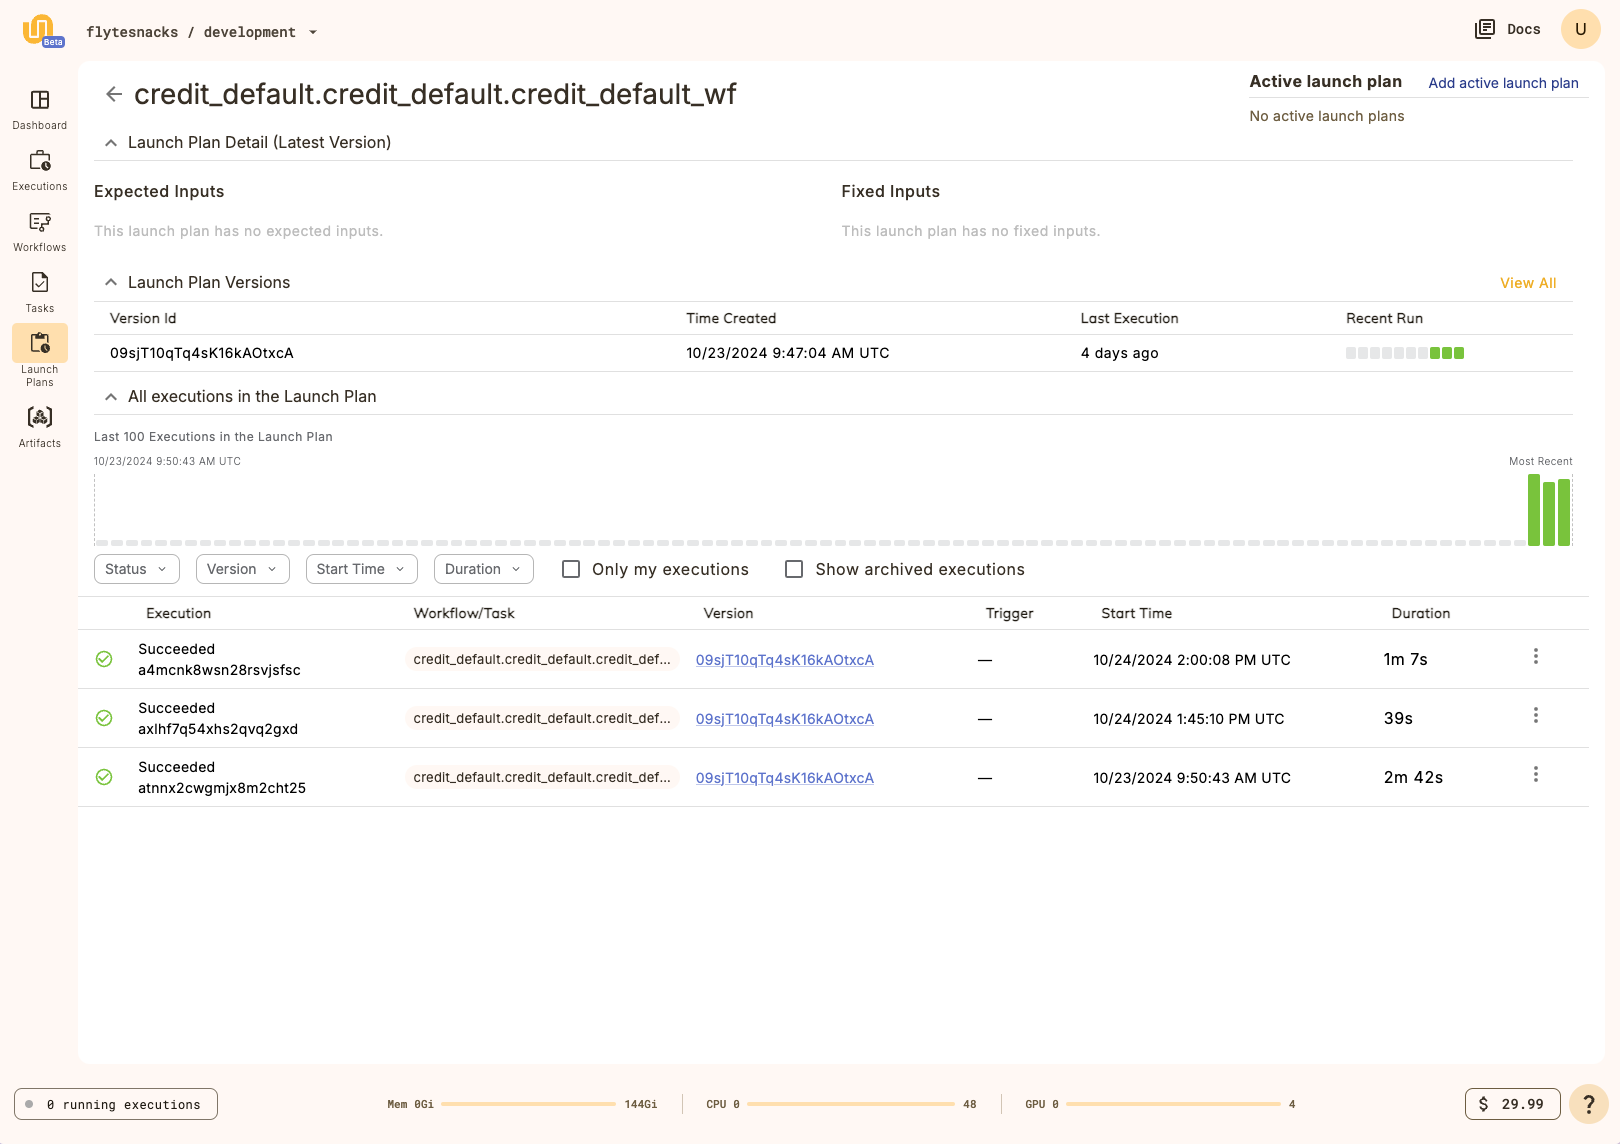Expand the Duration filter dropdown
The width and height of the screenshot is (1620, 1144).
(483, 569)
